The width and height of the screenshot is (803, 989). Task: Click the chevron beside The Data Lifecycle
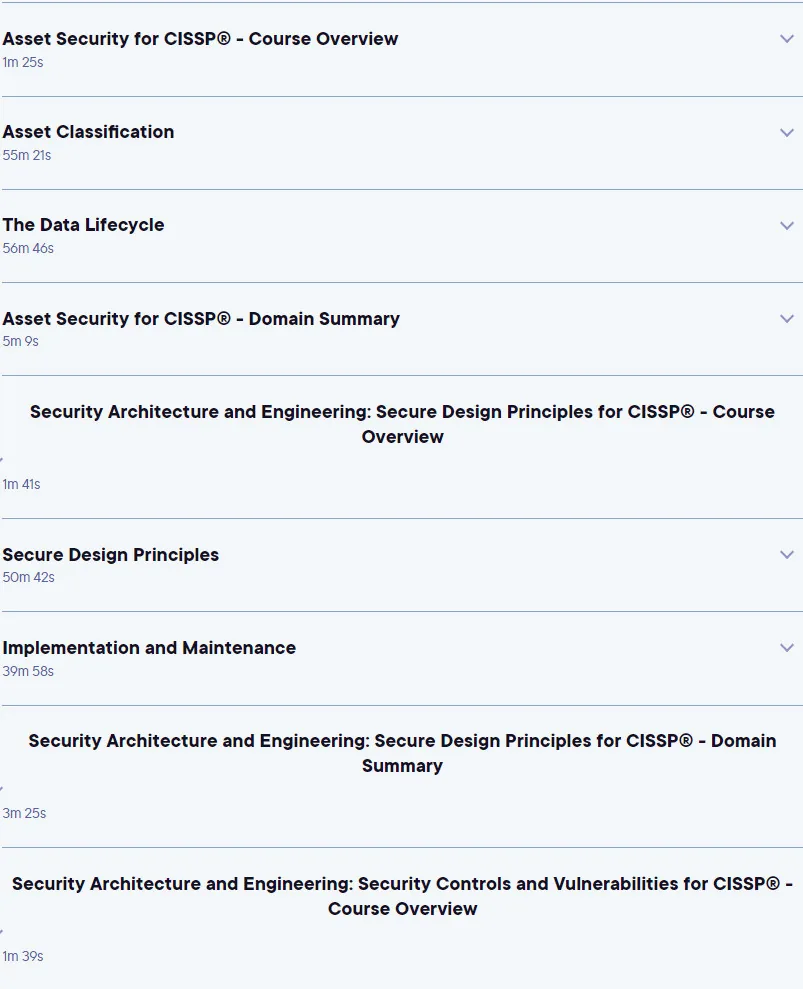[787, 226]
